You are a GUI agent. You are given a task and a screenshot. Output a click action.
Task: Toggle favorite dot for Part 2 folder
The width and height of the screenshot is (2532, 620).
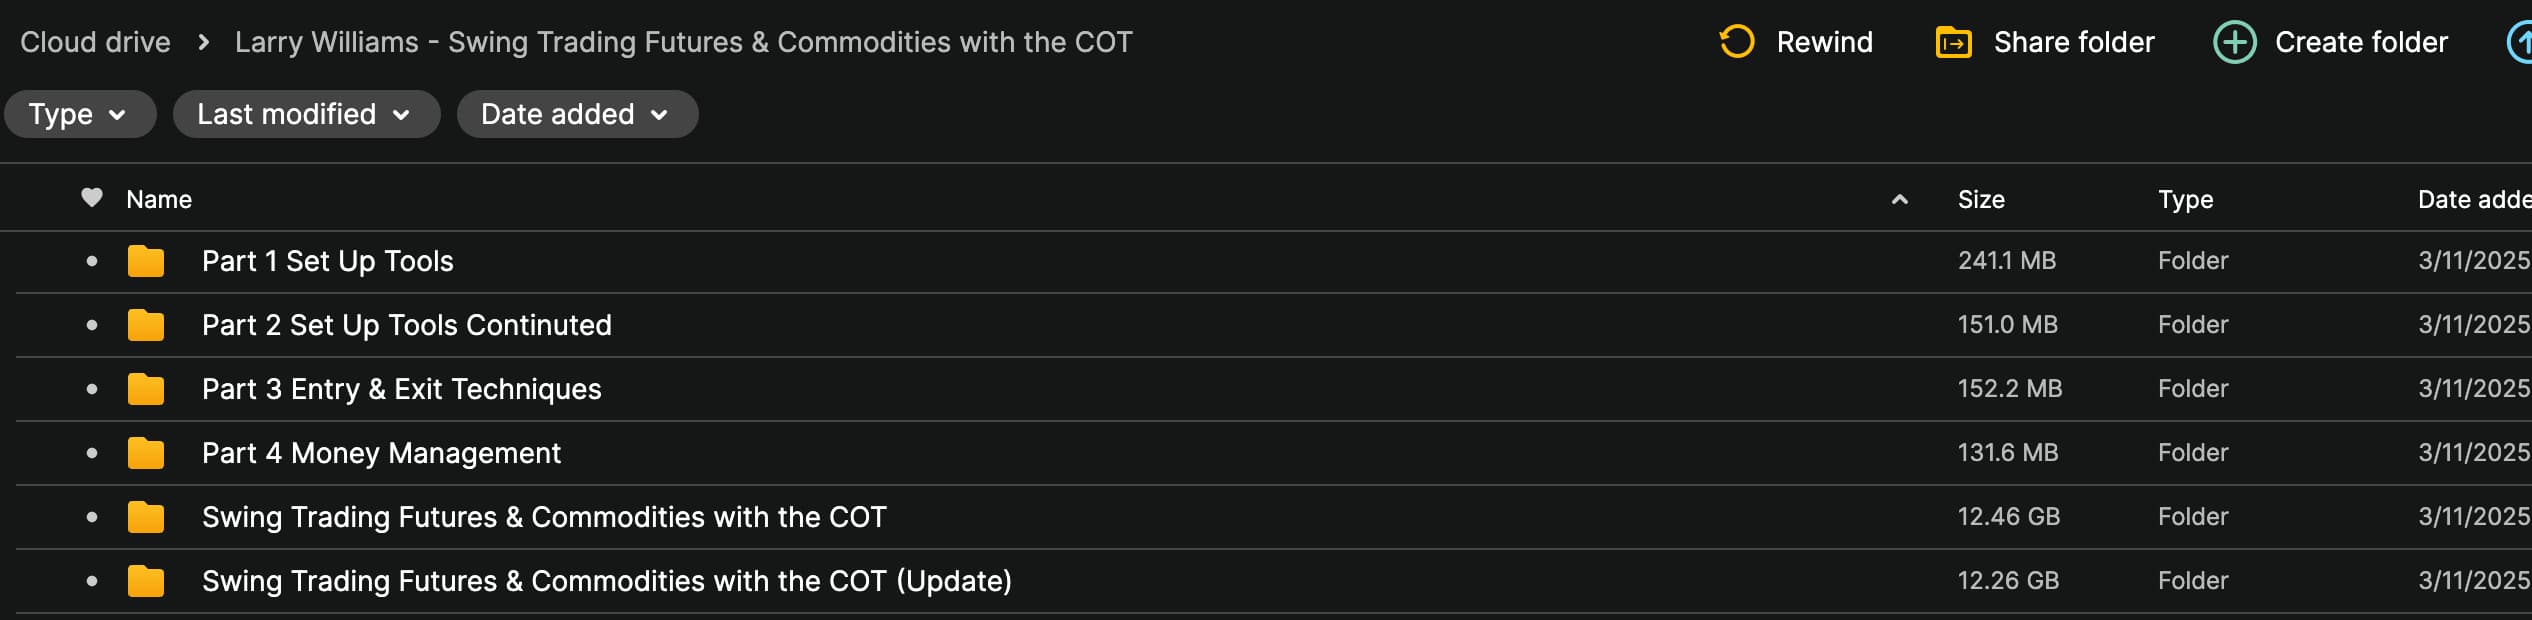tap(92, 325)
